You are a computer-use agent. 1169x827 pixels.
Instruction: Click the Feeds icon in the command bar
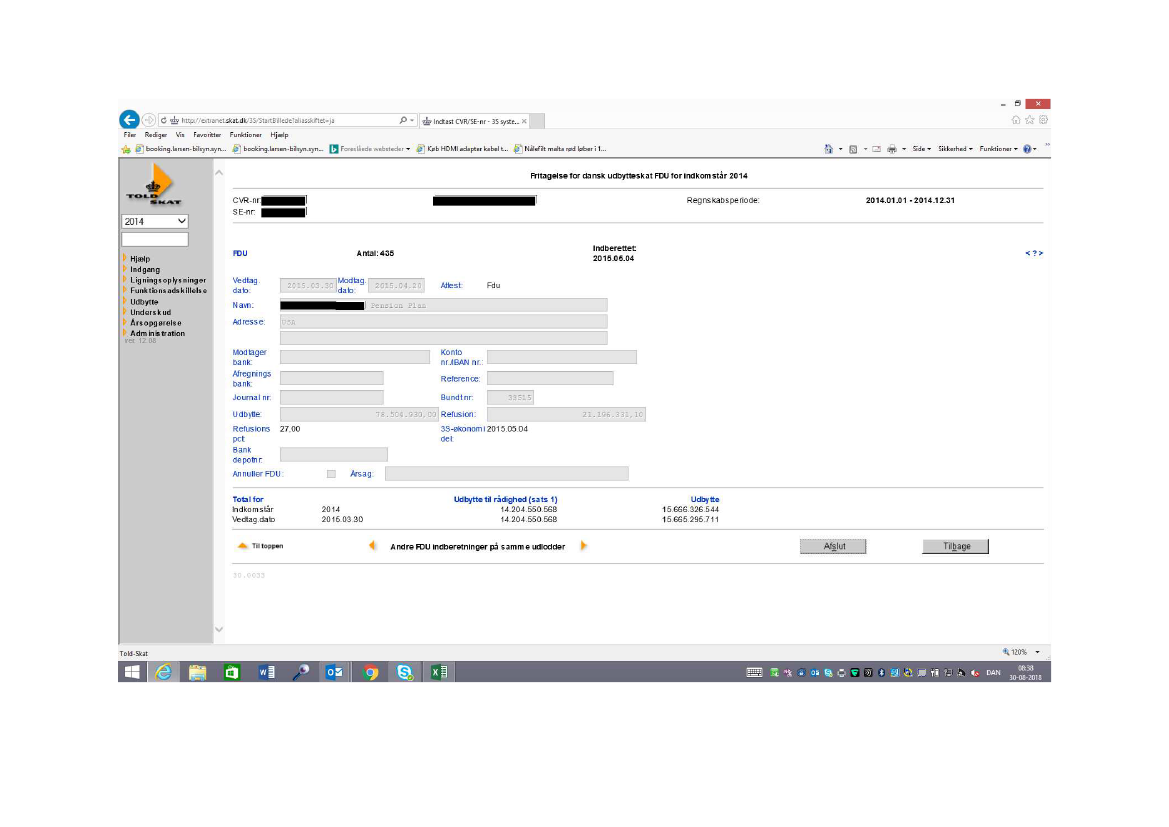click(853, 149)
